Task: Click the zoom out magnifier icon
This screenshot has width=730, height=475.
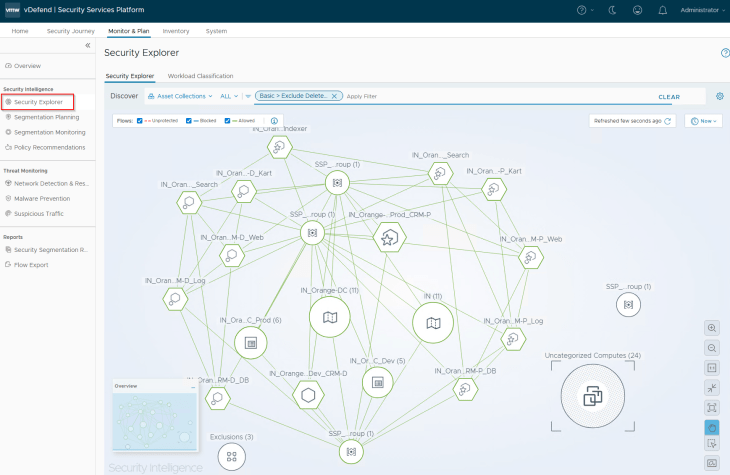Action: pyautogui.click(x=712, y=347)
